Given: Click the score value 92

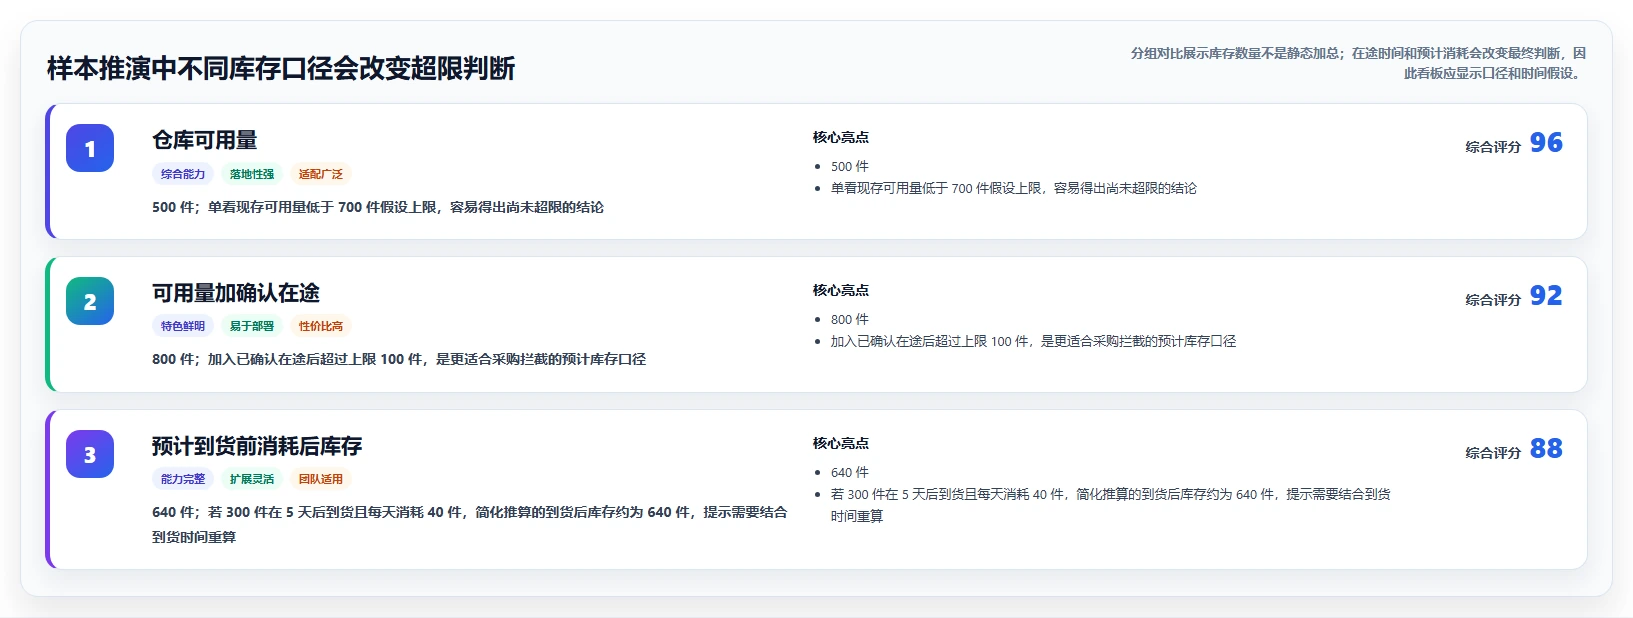Looking at the screenshot, I should pos(1546,296).
